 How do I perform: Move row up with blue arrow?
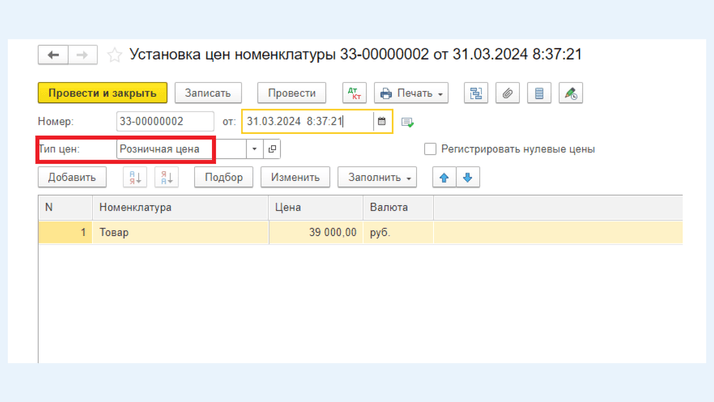[444, 178]
